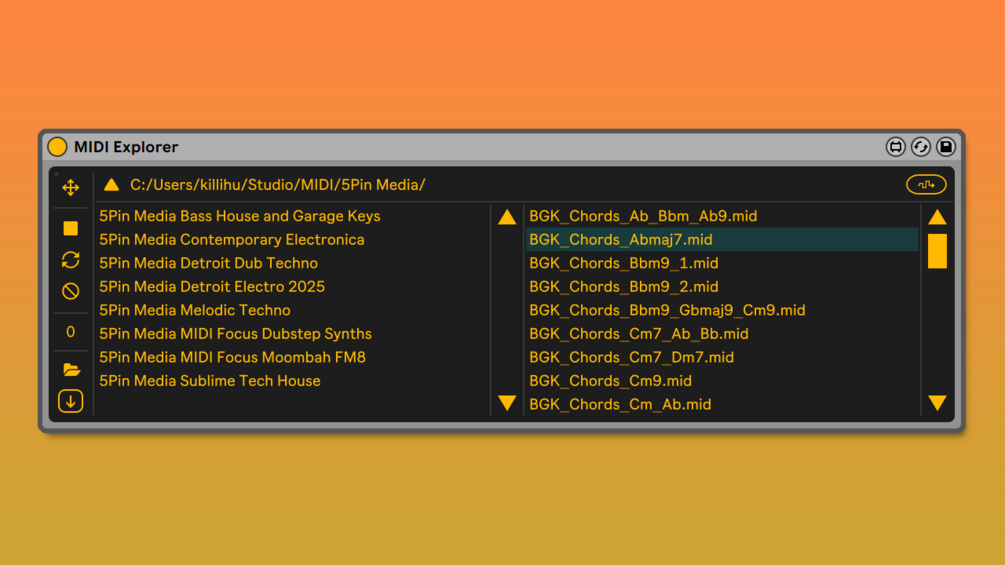The image size is (1005, 565).
Task: Select file BGK_Chords_Bbm9_1.mid
Action: [624, 263]
